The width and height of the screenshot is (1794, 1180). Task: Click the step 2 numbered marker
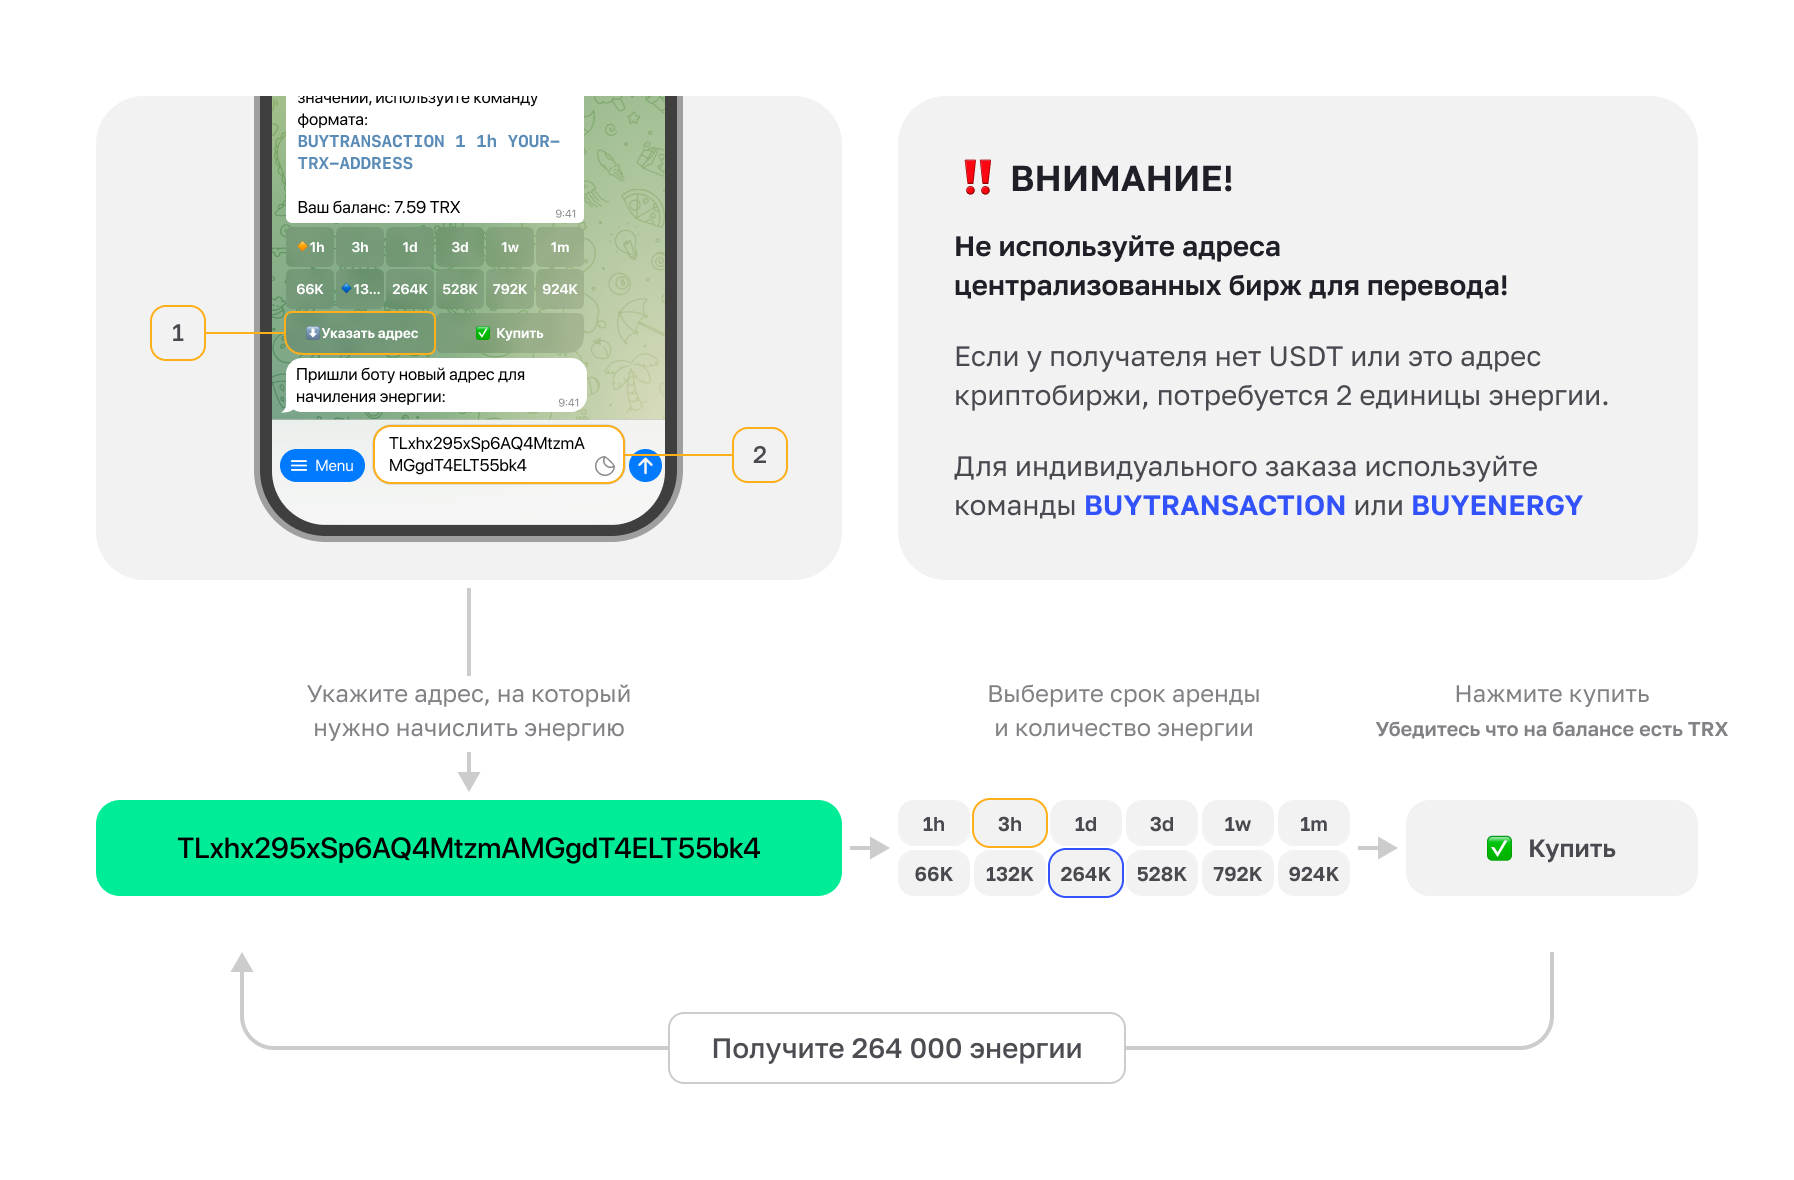760,455
